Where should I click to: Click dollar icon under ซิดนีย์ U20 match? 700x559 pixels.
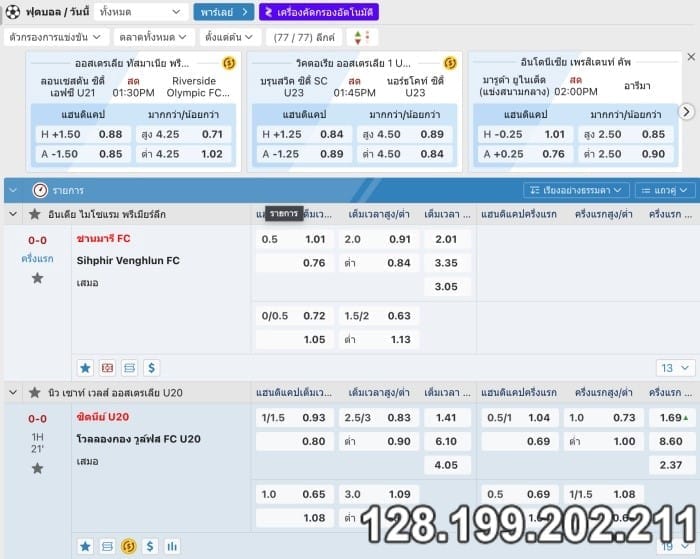(x=150, y=546)
